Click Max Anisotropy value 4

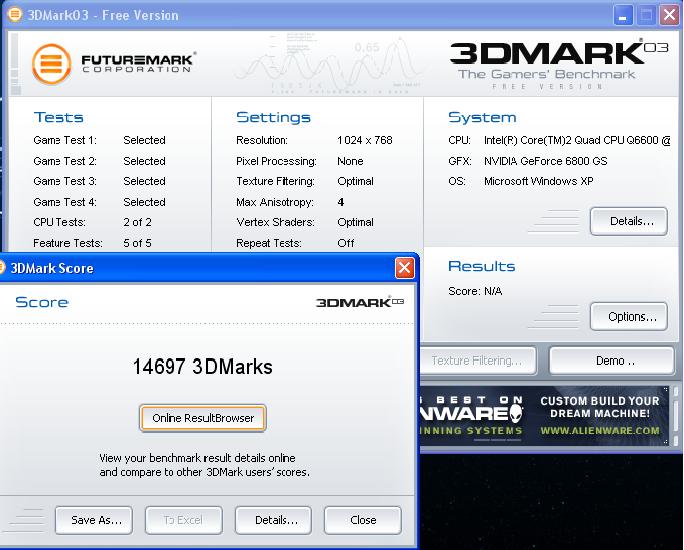(341, 202)
